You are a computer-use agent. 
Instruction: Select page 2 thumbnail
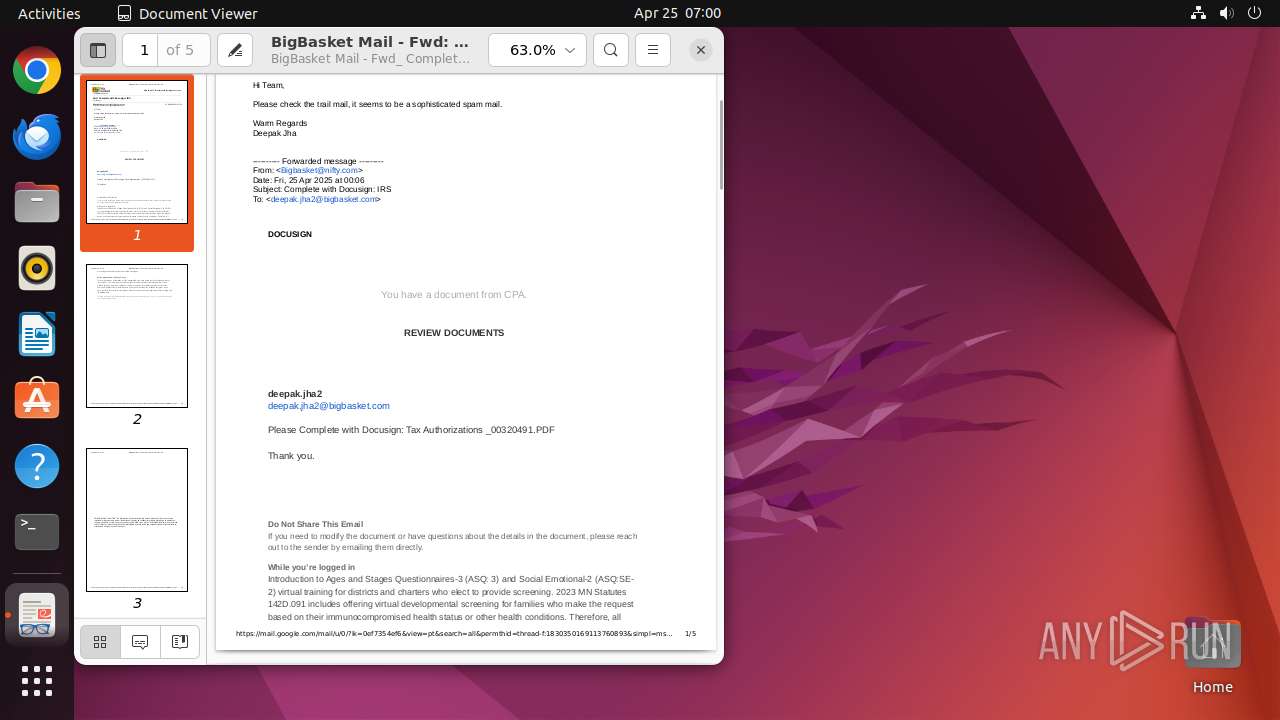tap(137, 336)
